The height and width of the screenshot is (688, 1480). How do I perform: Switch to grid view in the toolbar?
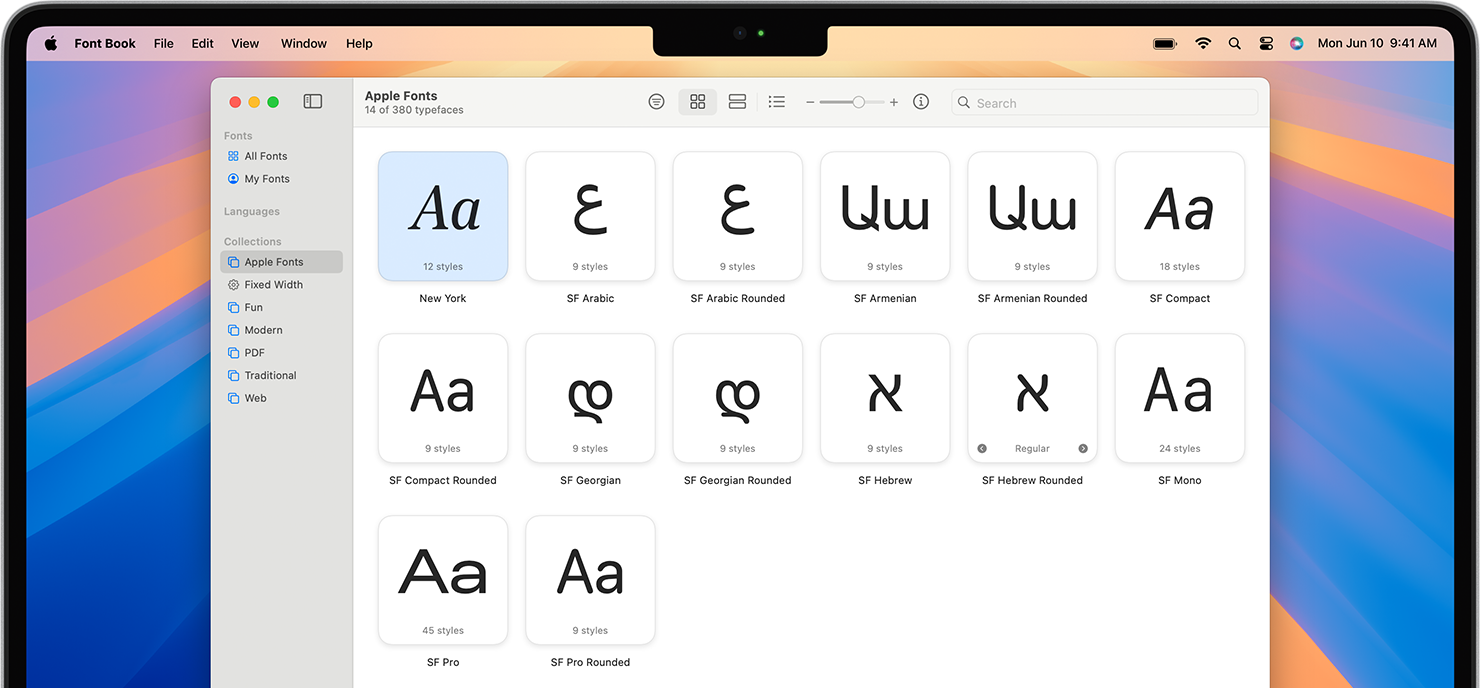pos(697,101)
